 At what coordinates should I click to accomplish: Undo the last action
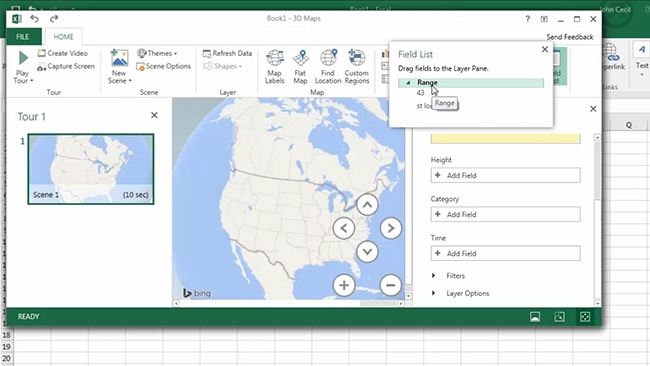pos(34,19)
